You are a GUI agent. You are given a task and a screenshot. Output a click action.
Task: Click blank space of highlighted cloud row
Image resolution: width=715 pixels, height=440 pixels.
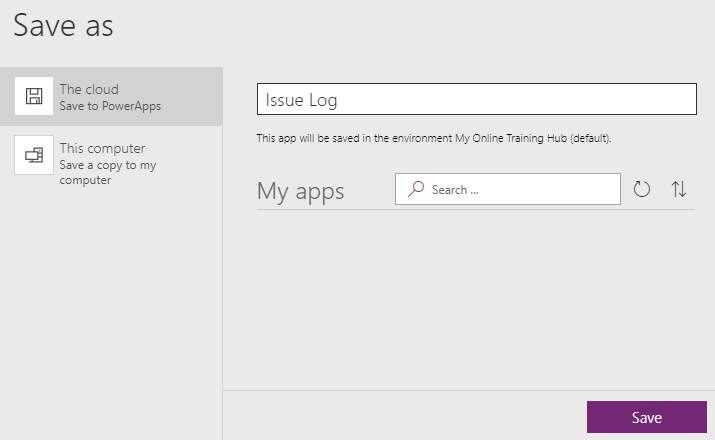(x=192, y=96)
